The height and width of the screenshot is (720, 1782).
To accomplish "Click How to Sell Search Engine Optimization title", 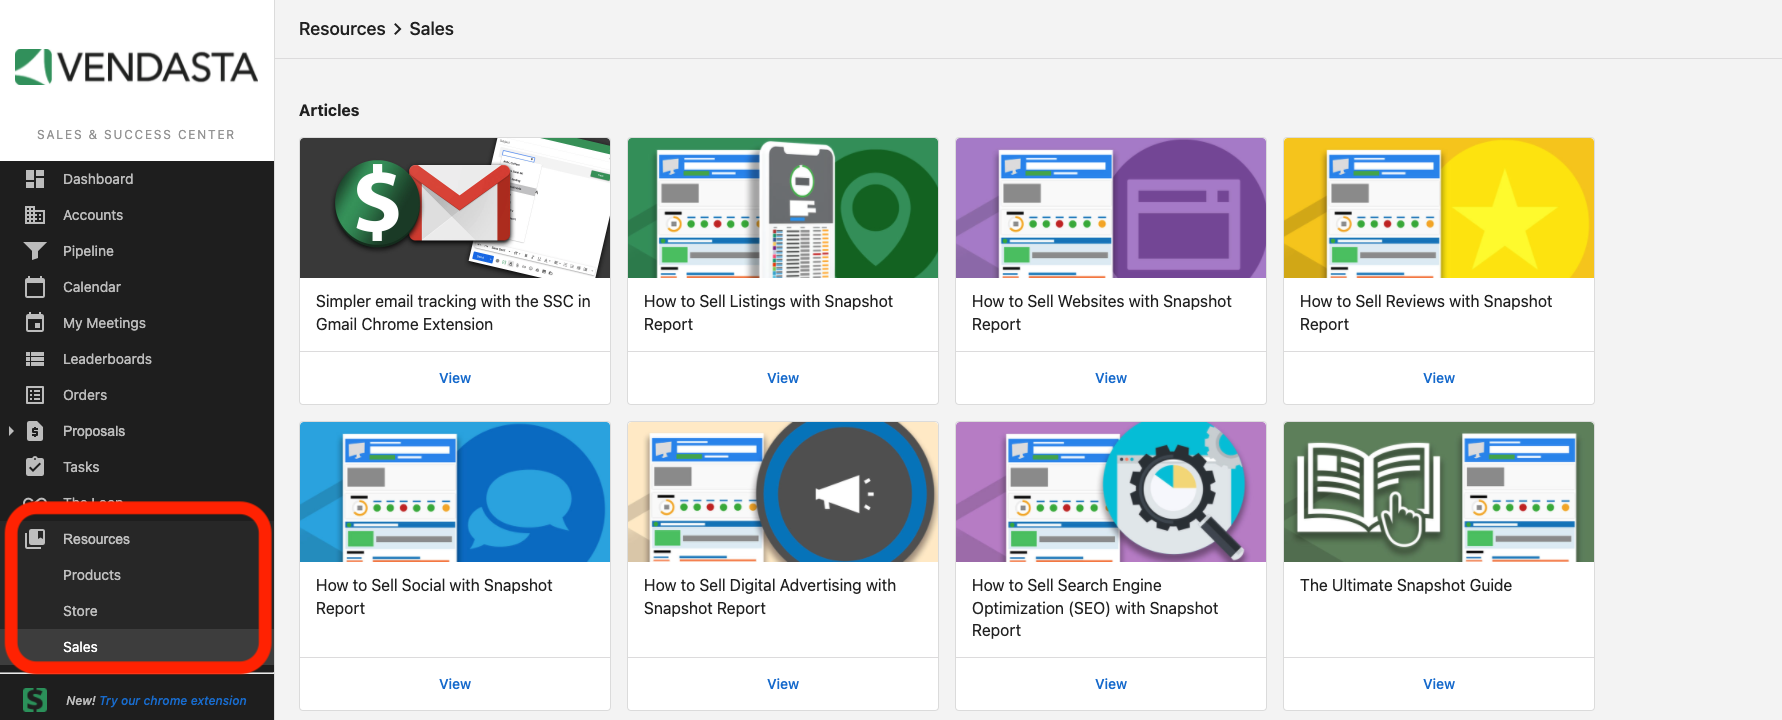I will pyautogui.click(x=1095, y=608).
